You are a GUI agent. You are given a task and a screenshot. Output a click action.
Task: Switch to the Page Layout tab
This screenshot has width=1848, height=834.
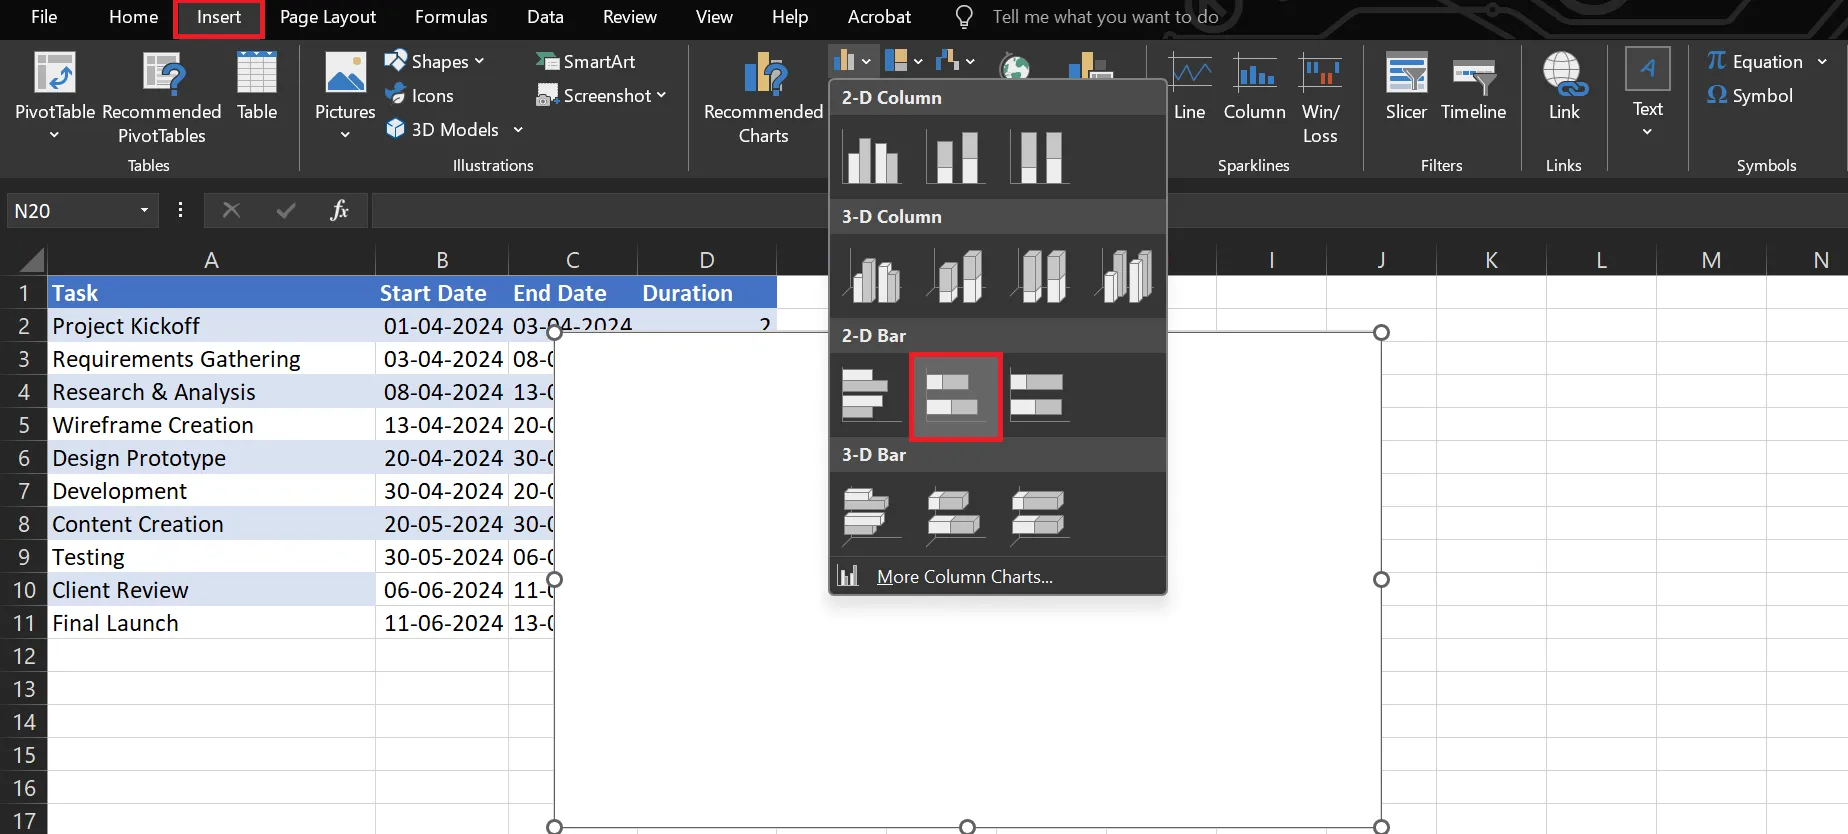[x=328, y=17]
